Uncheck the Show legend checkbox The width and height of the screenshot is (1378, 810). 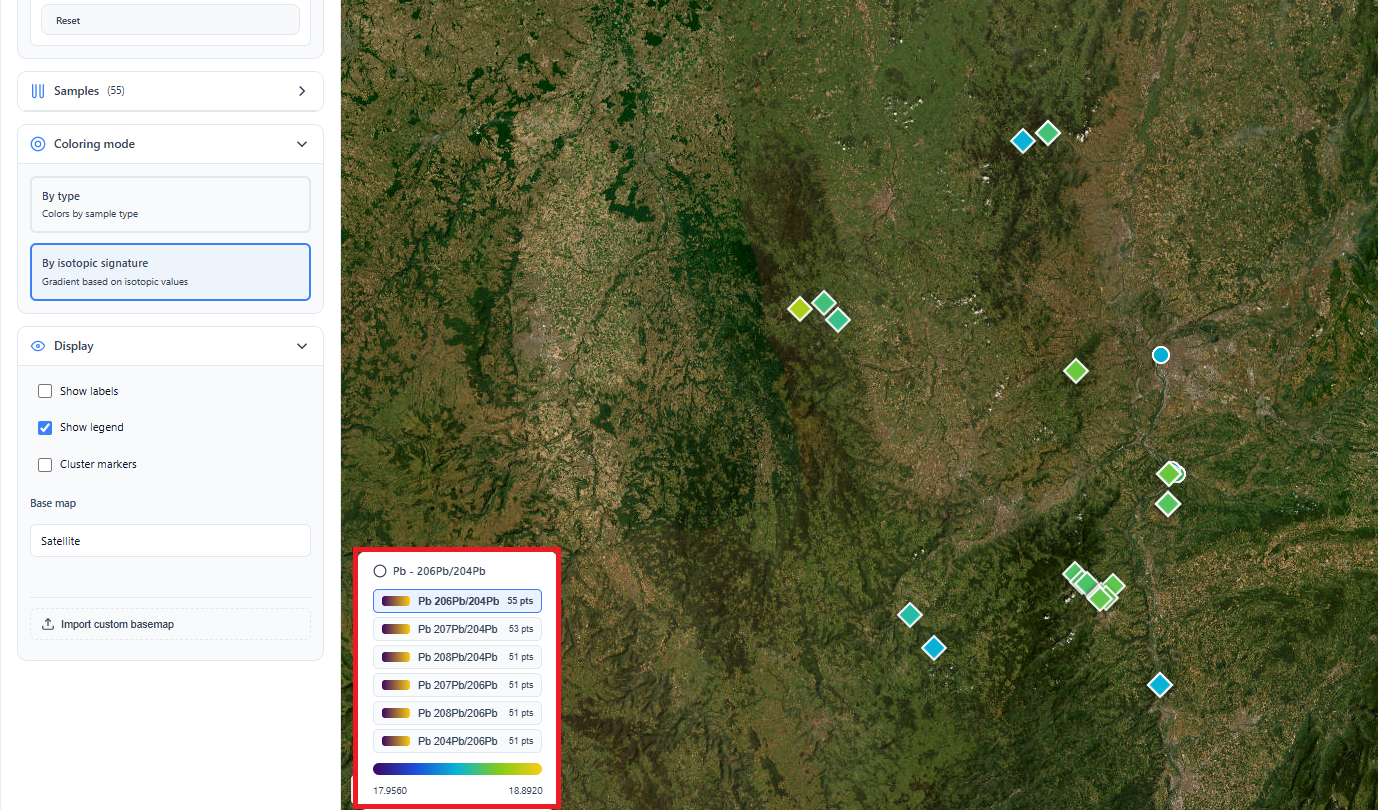(45, 428)
